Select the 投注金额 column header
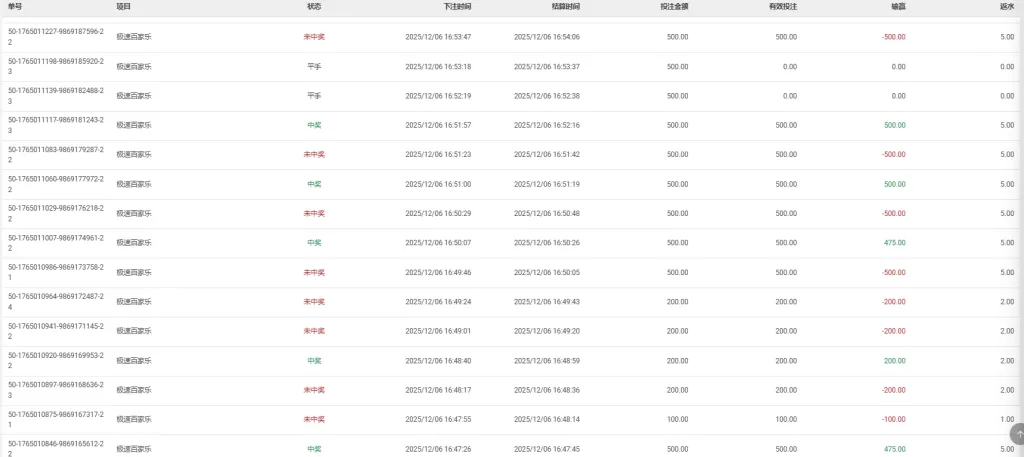The width and height of the screenshot is (1024, 457). tap(674, 6)
